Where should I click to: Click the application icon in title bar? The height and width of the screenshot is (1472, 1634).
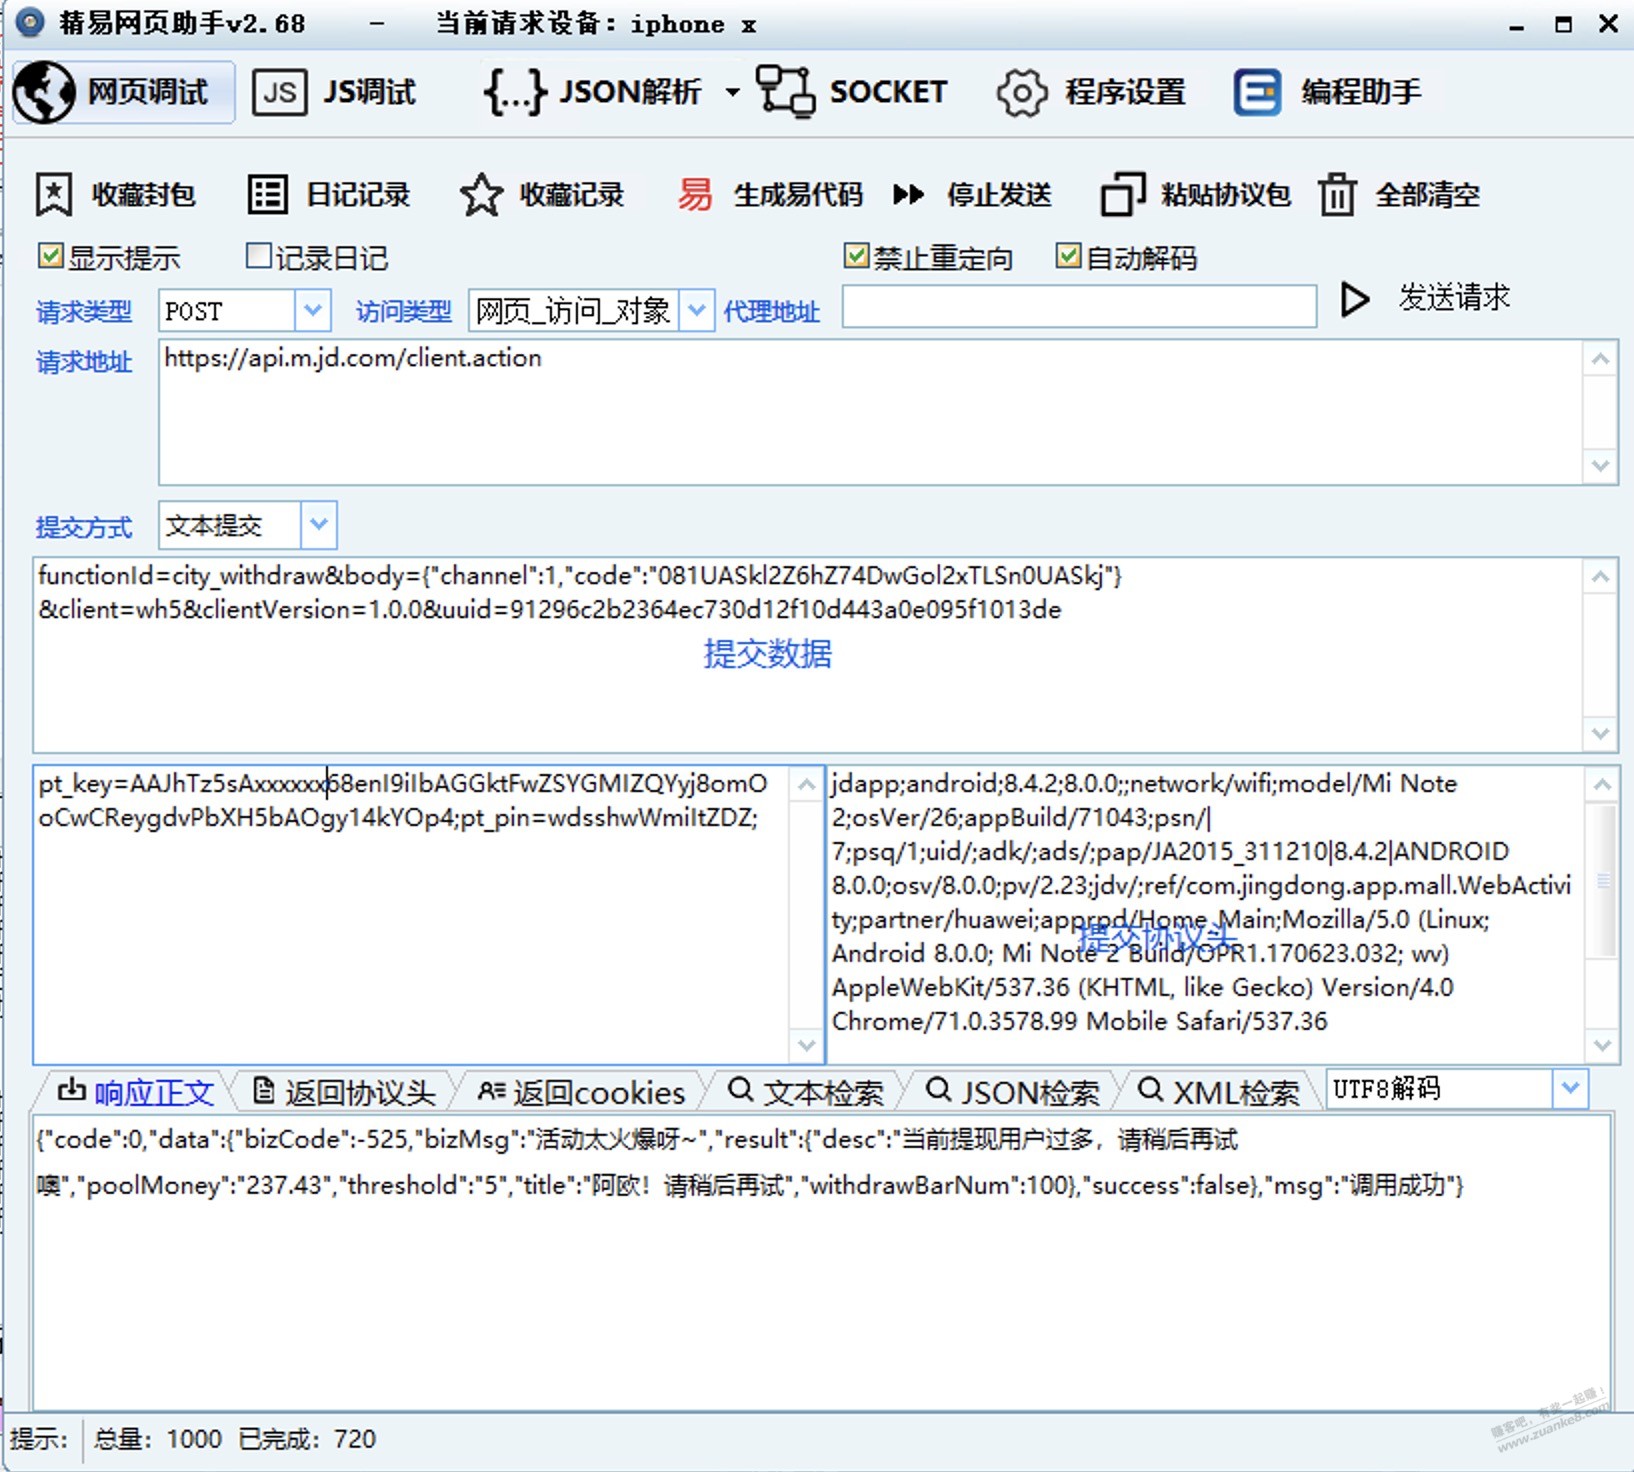pyautogui.click(x=31, y=22)
